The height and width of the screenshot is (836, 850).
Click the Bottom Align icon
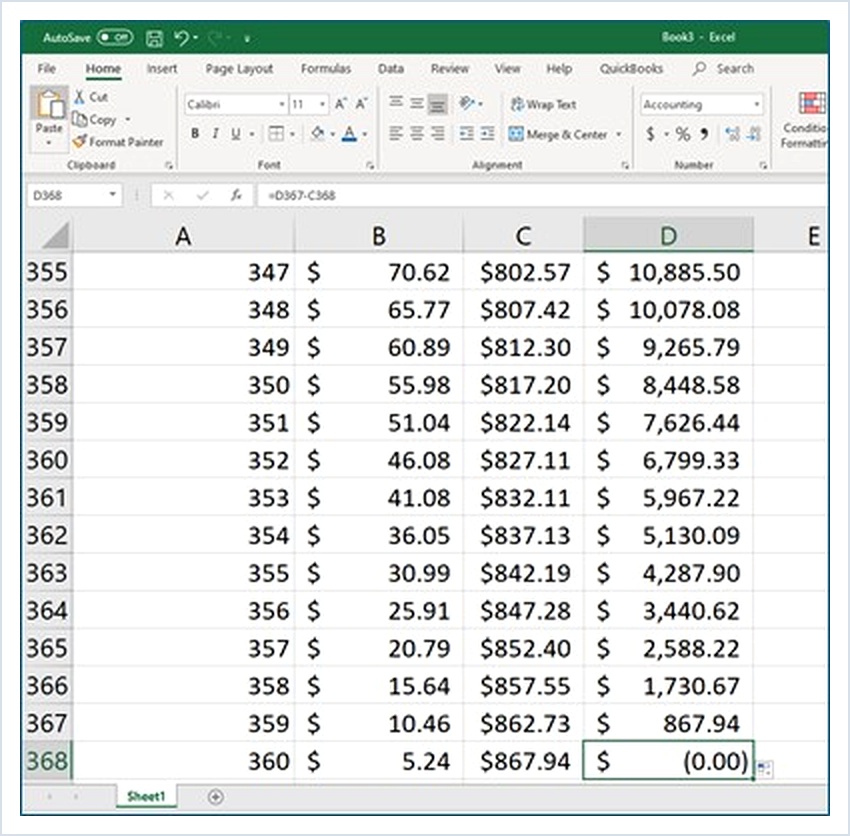click(x=437, y=104)
